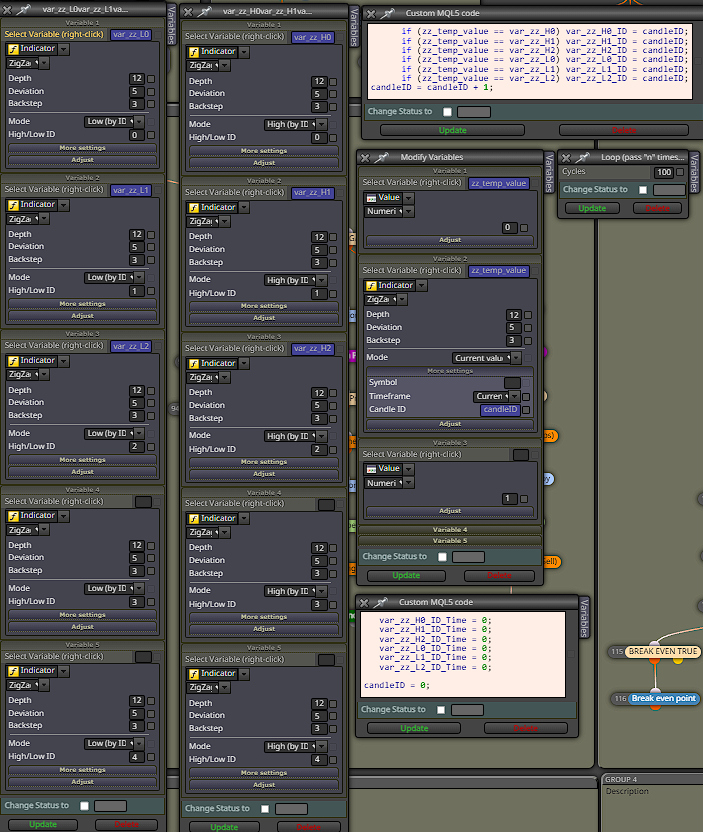Screen dimensions: 703x832
Task: Click pin icon of bottom Custom MQL5 code panel
Action: point(381,602)
